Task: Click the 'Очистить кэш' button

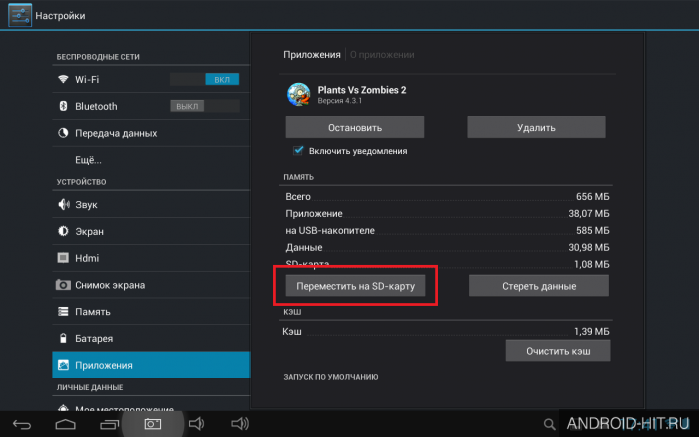Action: tap(558, 351)
